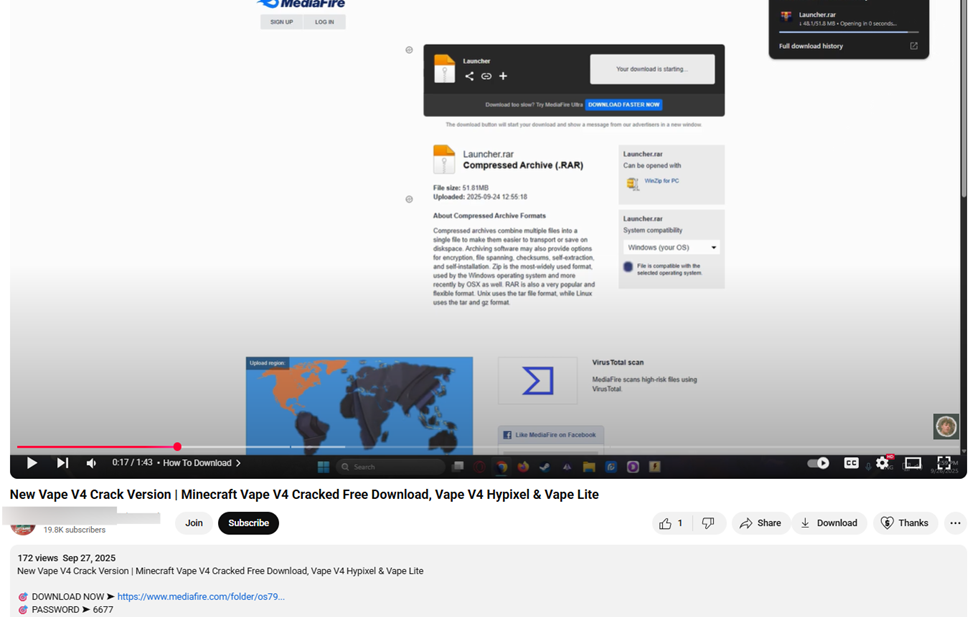
Task: Click the Download button below the video
Action: (x=828, y=523)
